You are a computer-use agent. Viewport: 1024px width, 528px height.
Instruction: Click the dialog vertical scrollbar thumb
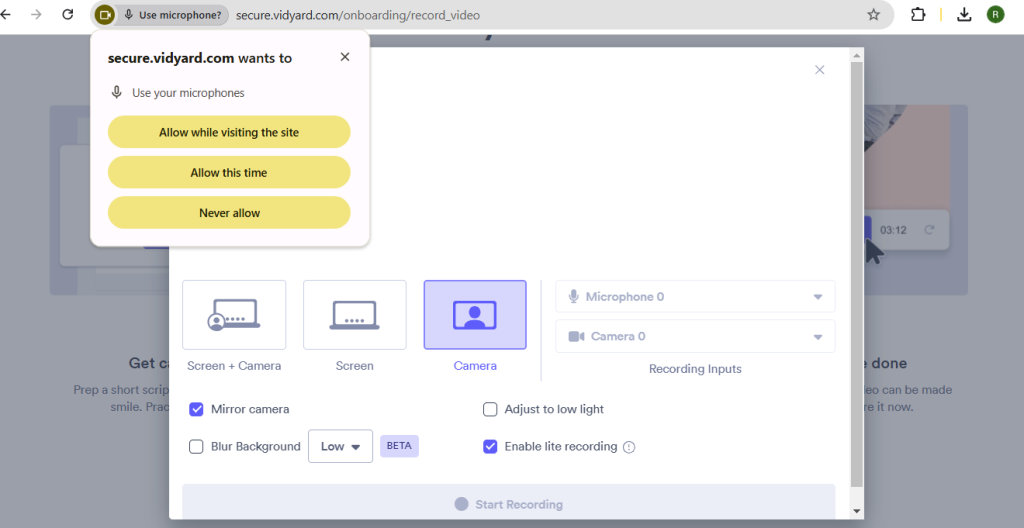click(x=857, y=274)
